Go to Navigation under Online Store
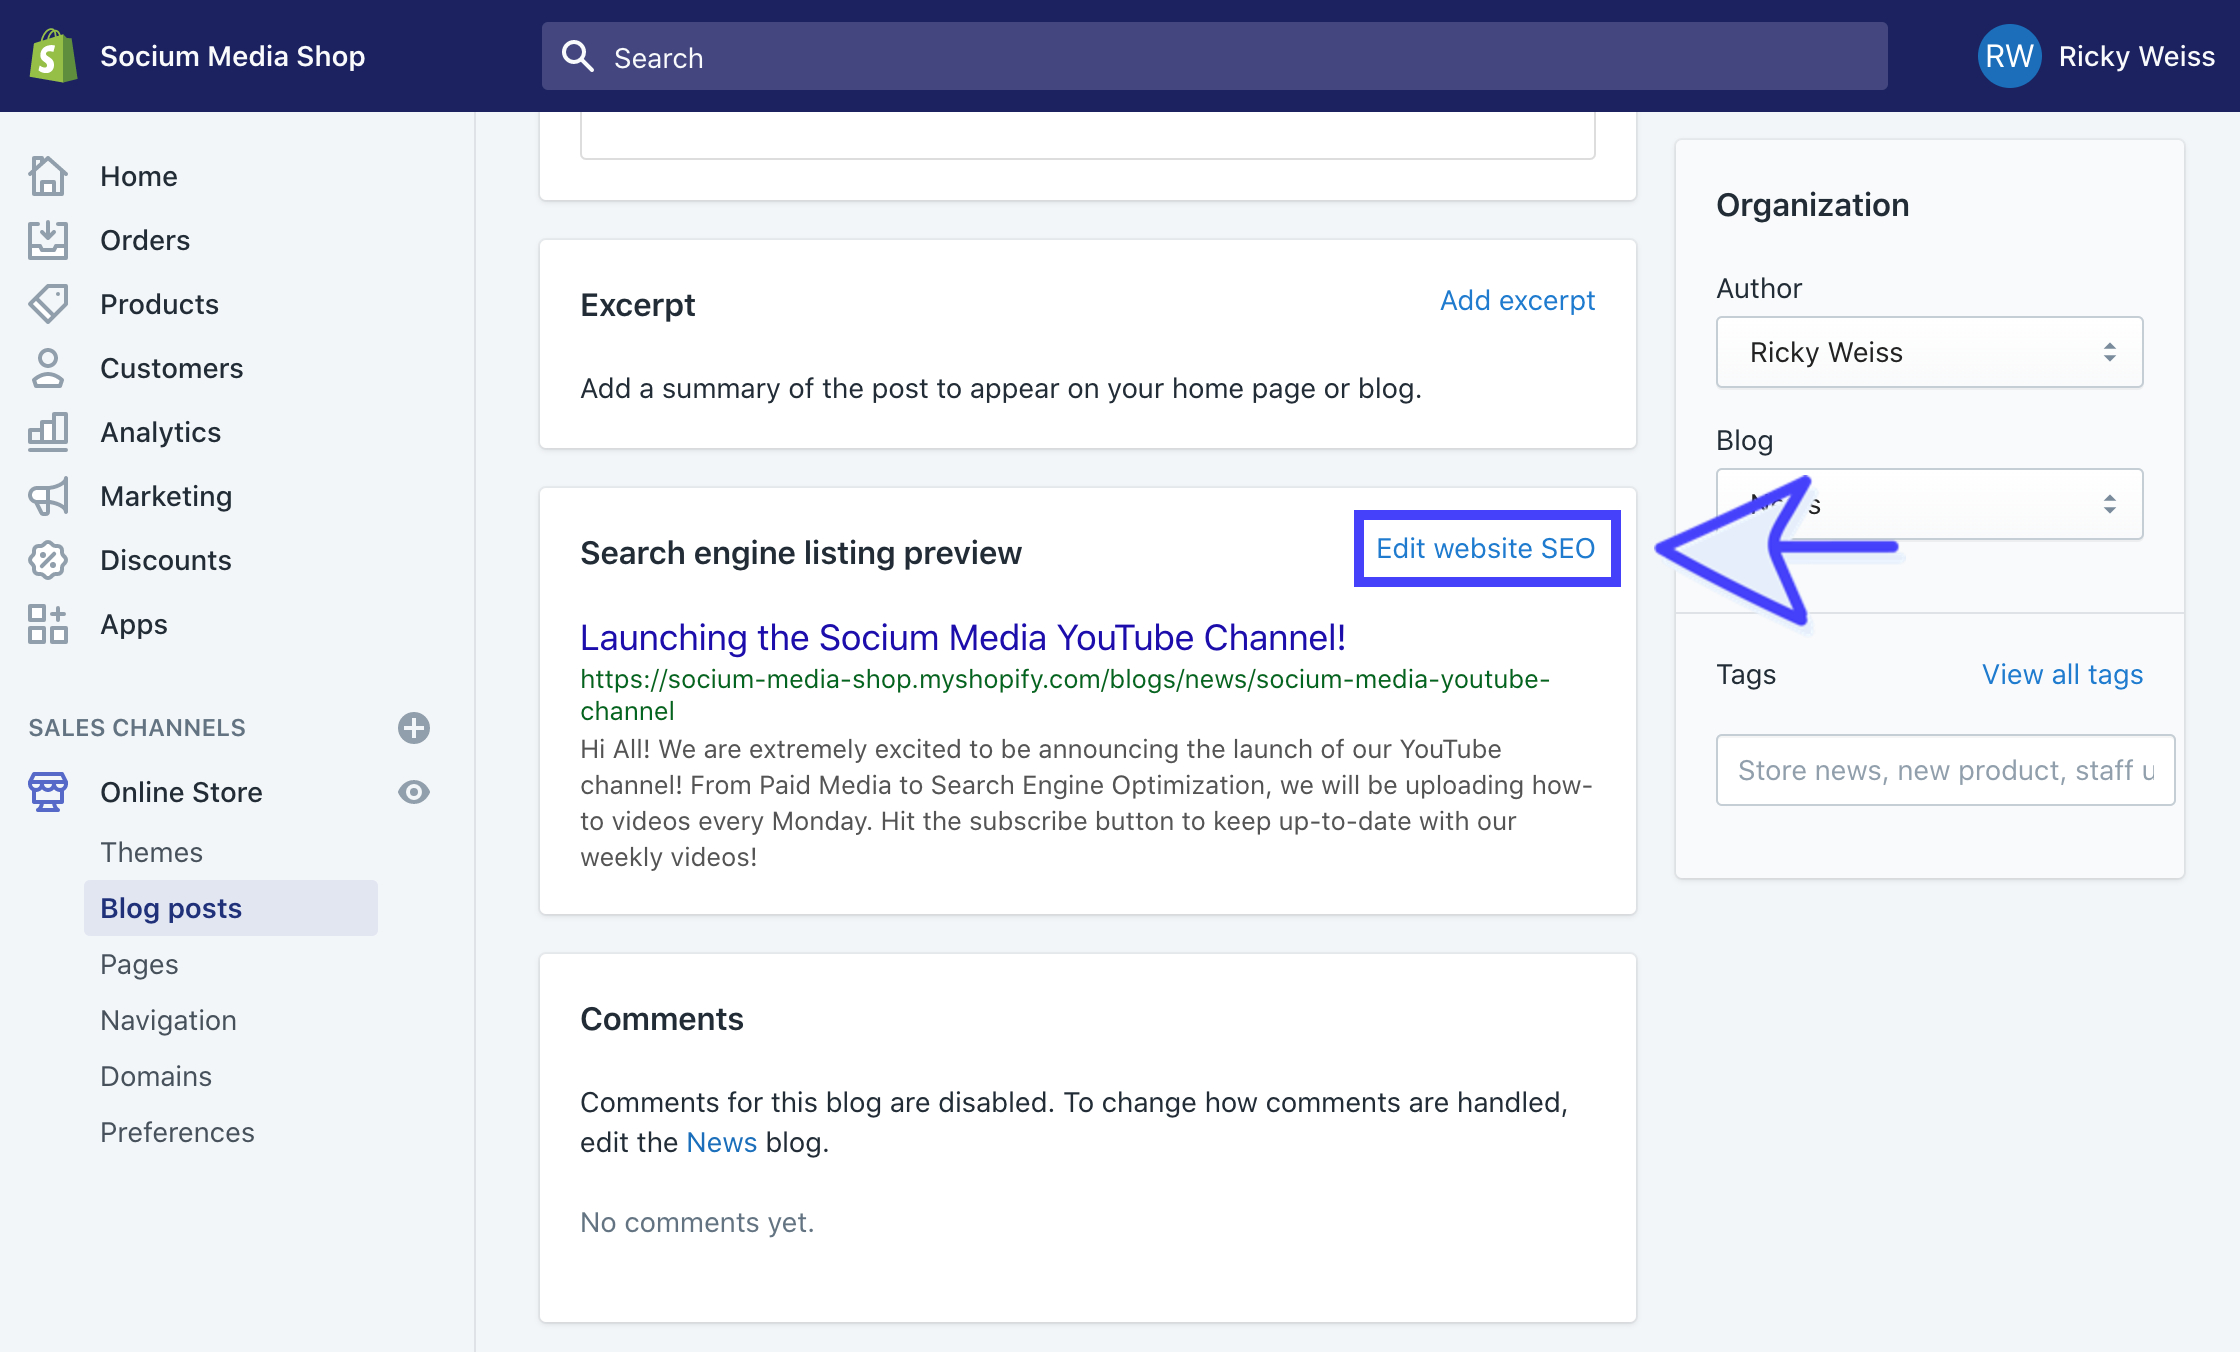2240x1352 pixels. [168, 1020]
